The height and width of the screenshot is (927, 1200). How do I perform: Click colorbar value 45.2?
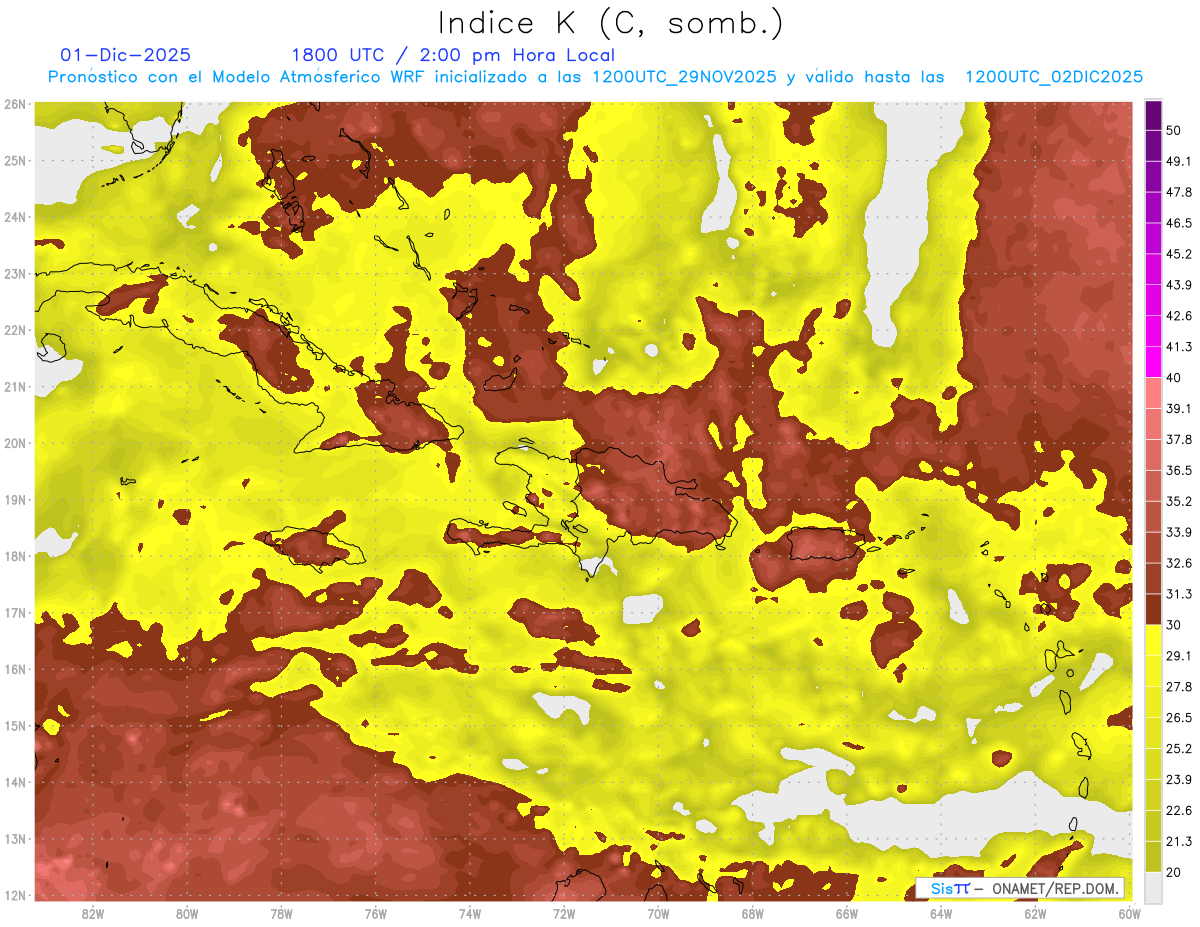1178,253
